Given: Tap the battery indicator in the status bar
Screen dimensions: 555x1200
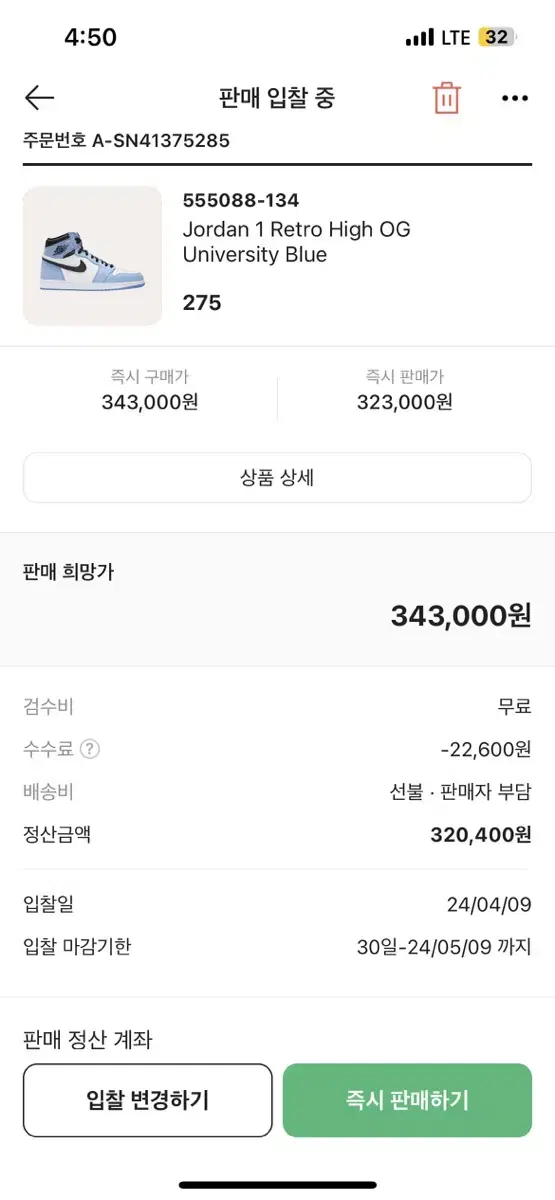Looking at the screenshot, I should (x=497, y=37).
